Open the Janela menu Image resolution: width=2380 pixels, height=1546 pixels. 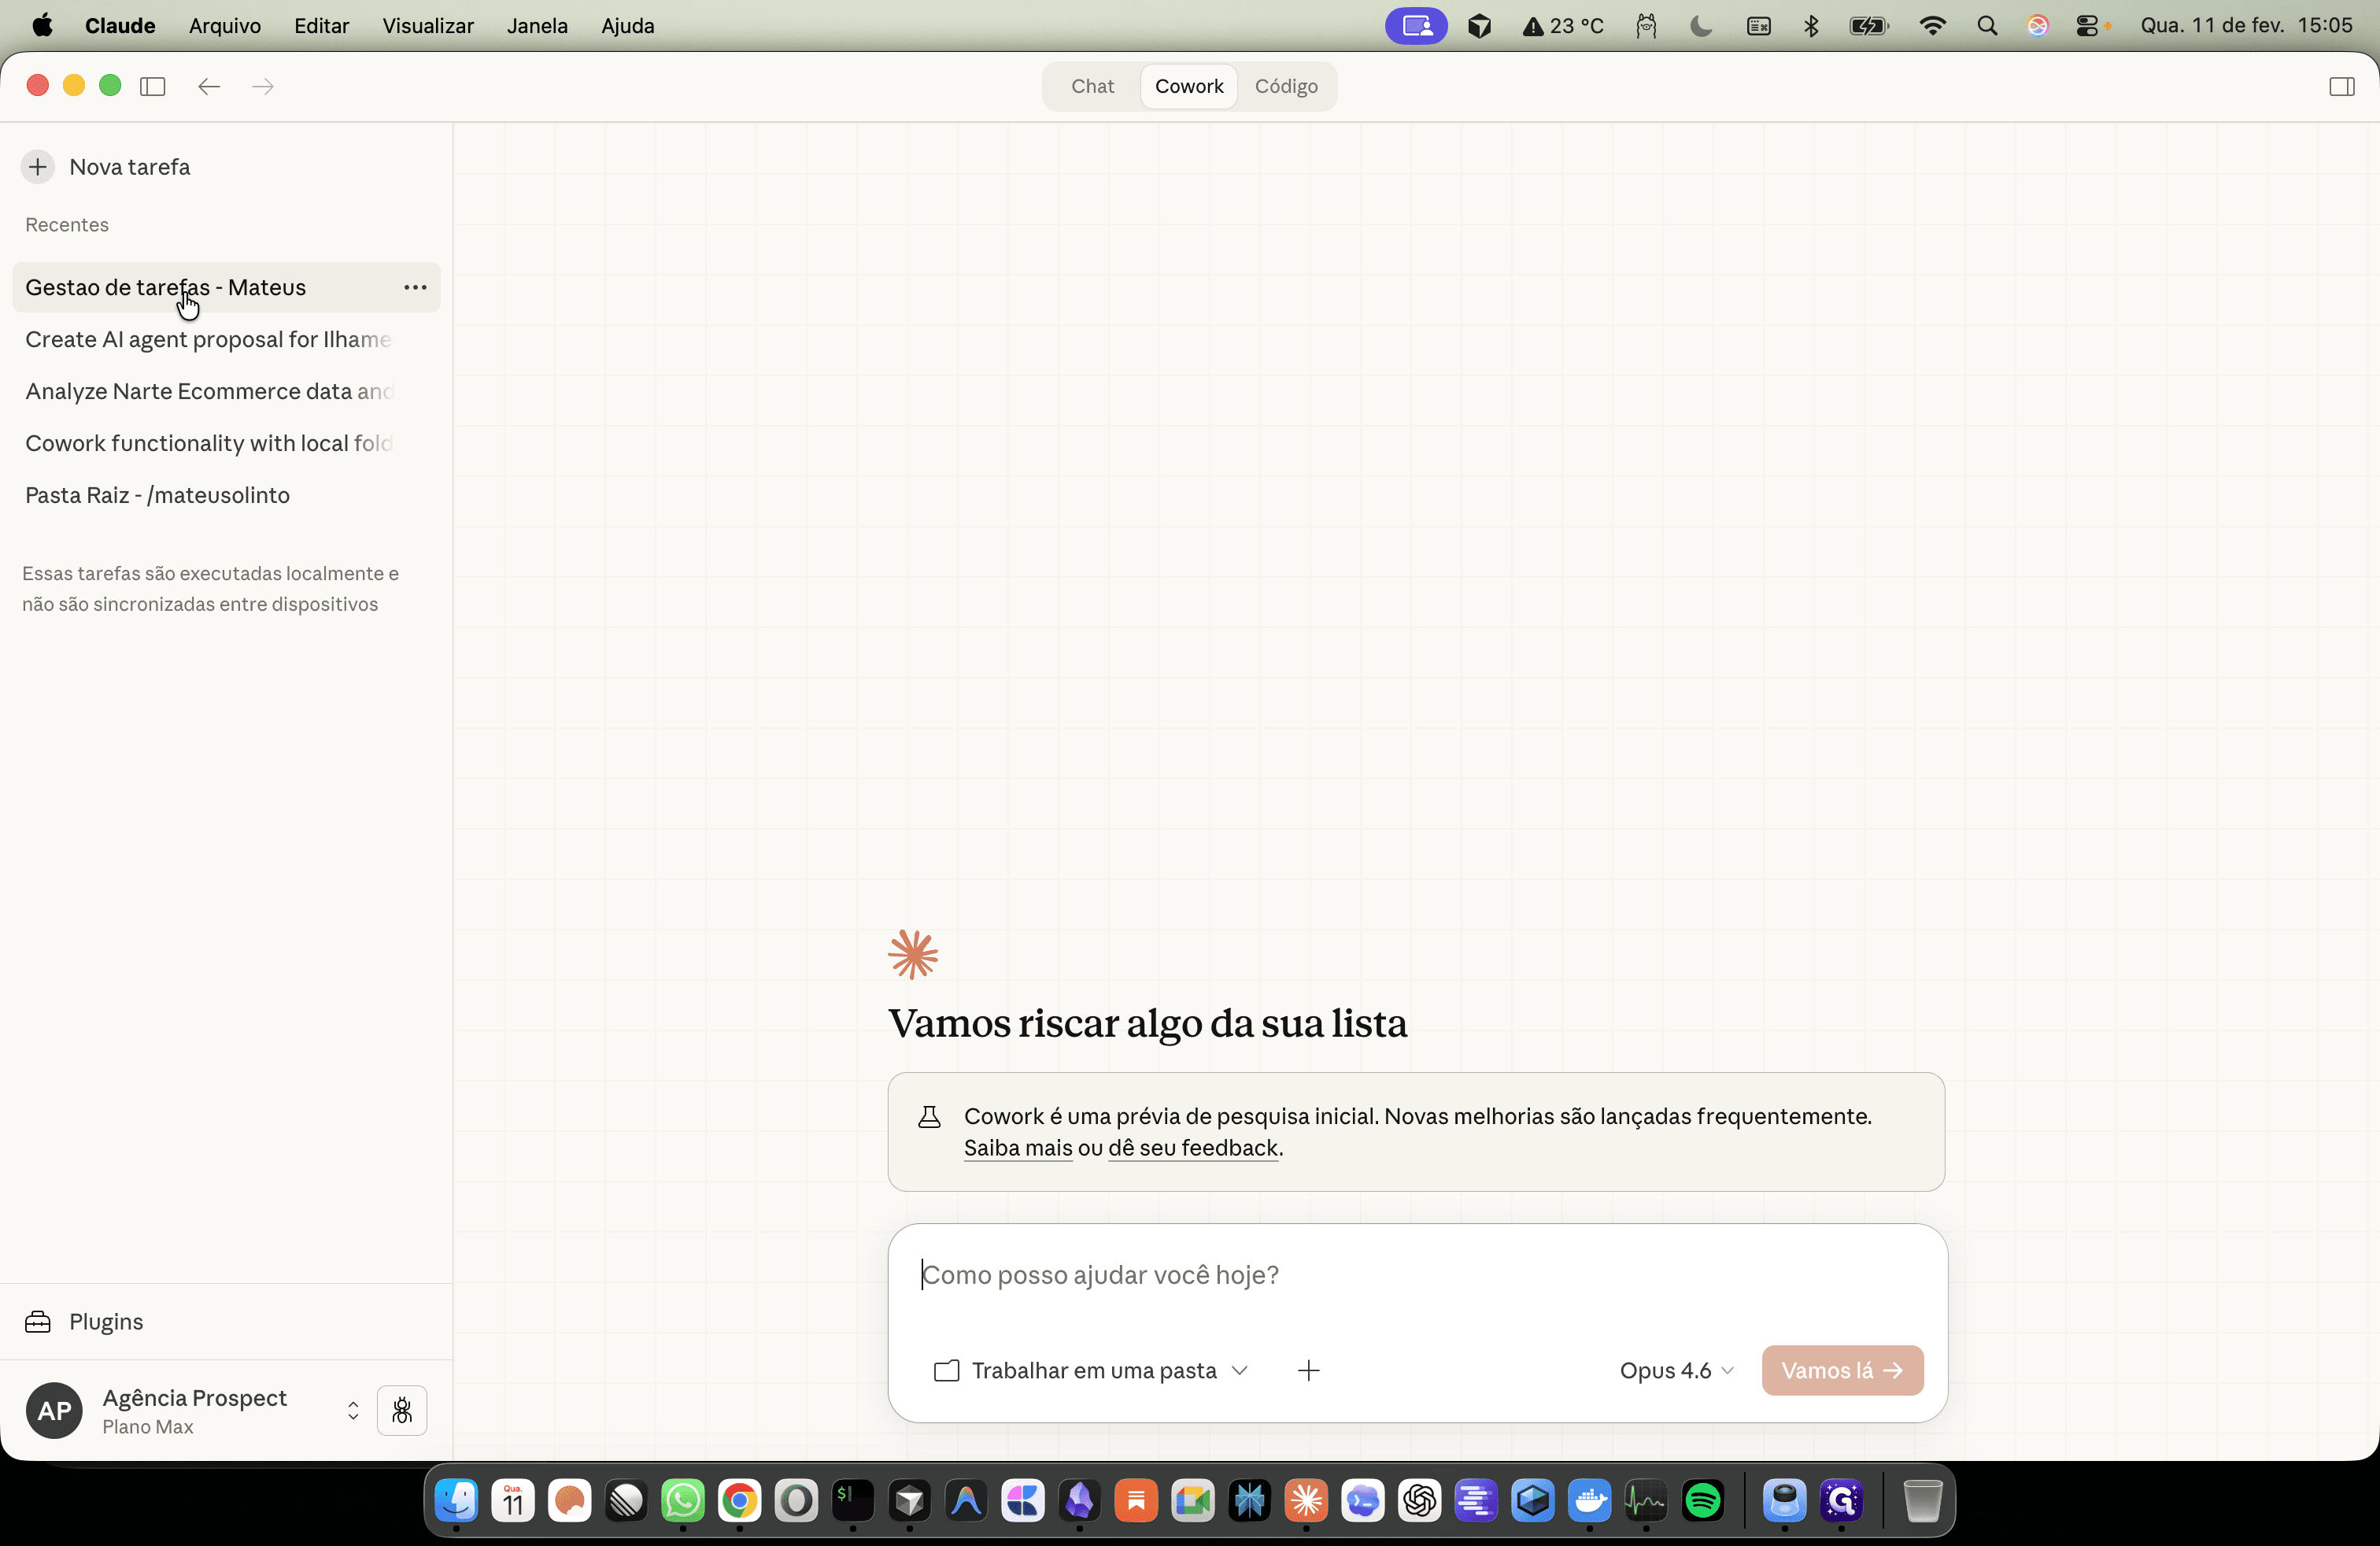tap(537, 26)
